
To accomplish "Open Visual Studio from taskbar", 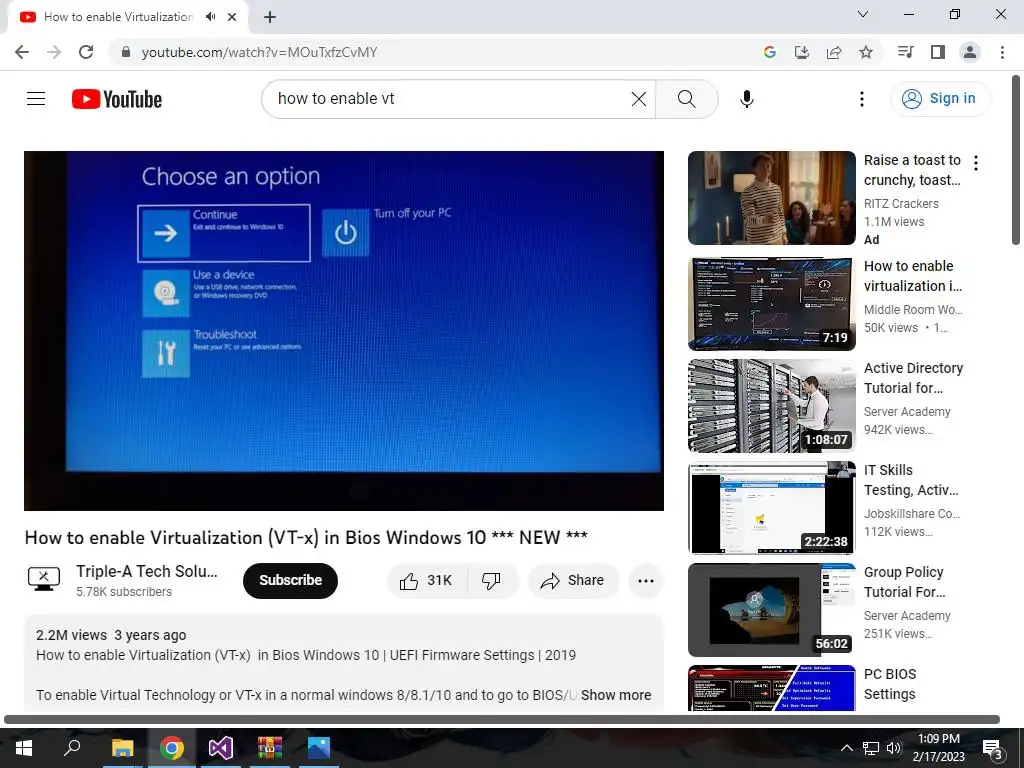I will pyautogui.click(x=221, y=748).
